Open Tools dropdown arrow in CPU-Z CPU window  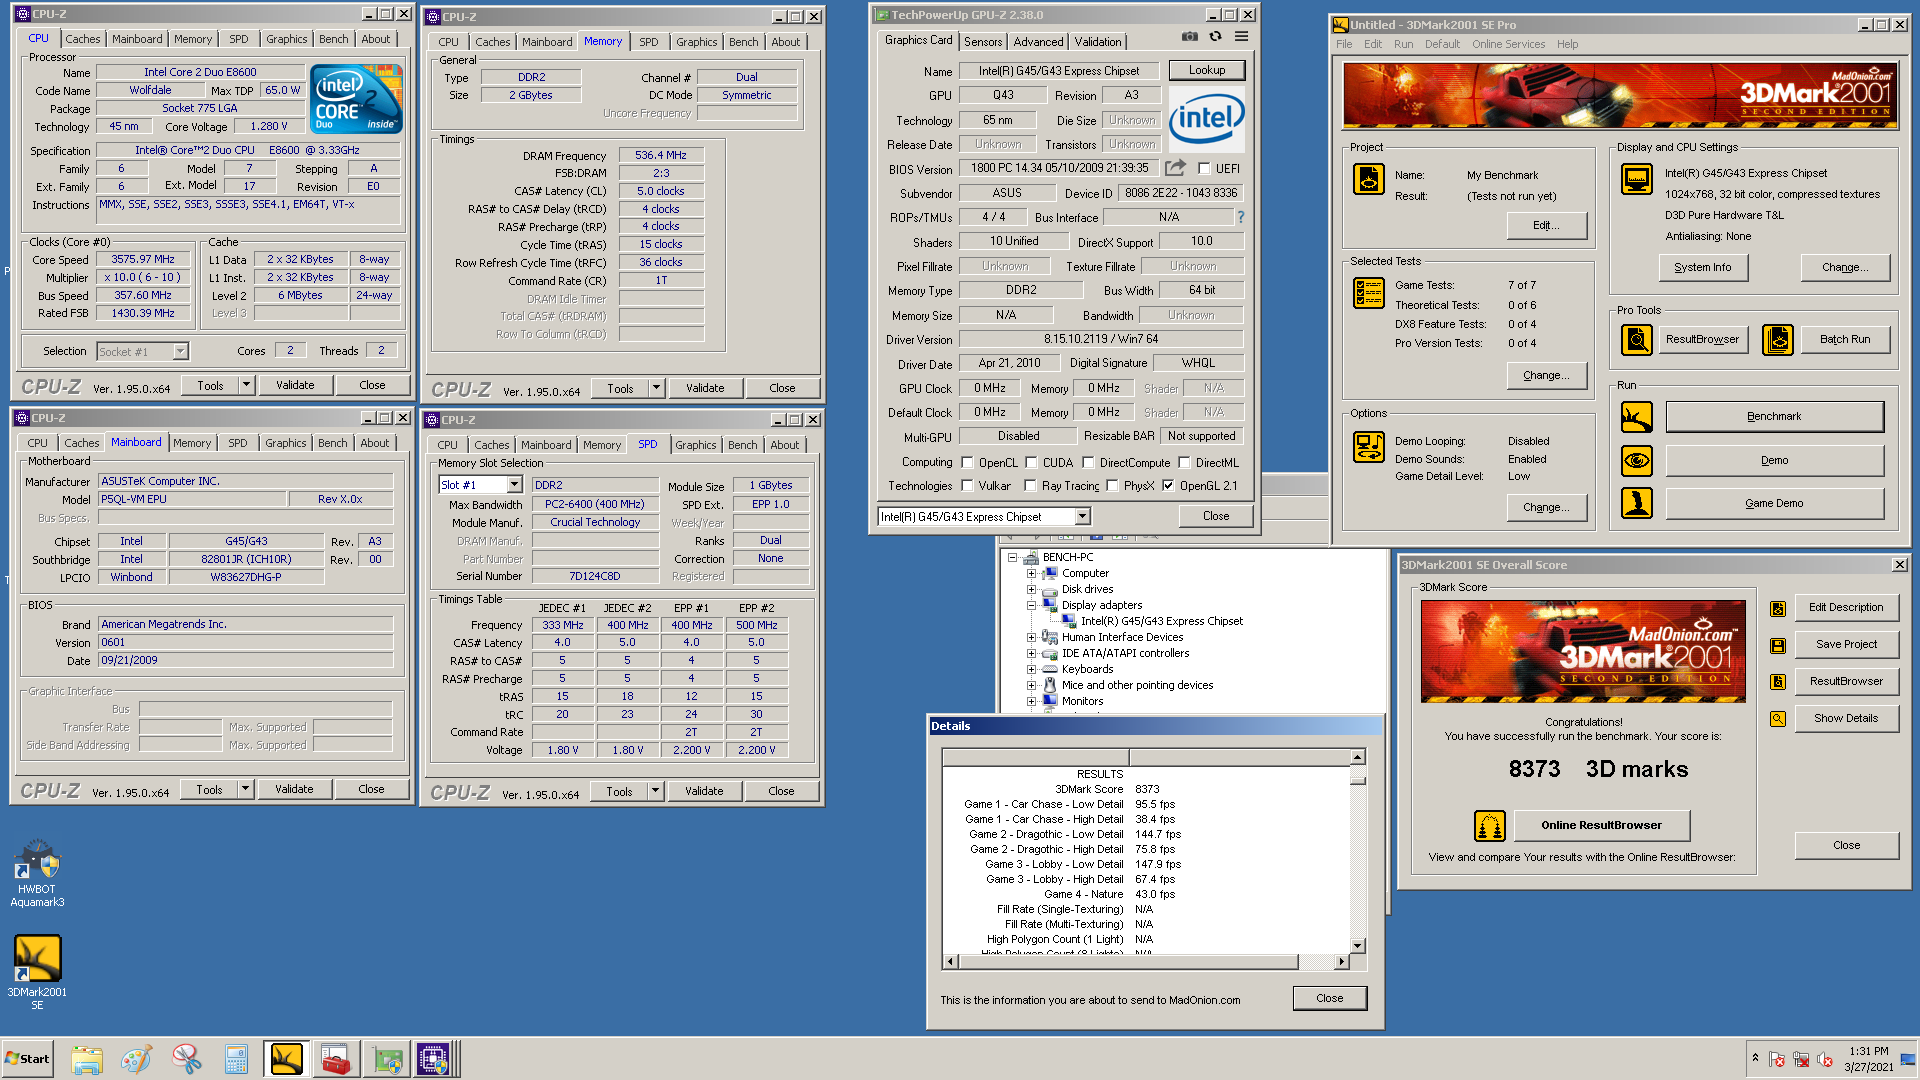click(246, 385)
